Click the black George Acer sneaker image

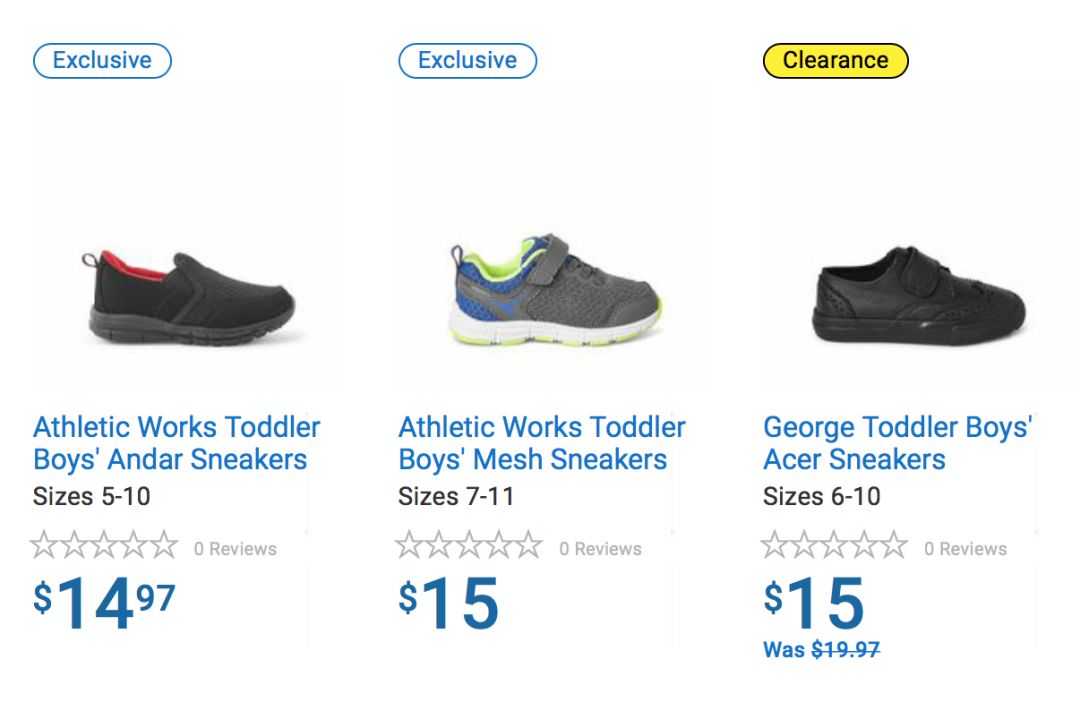point(920,297)
